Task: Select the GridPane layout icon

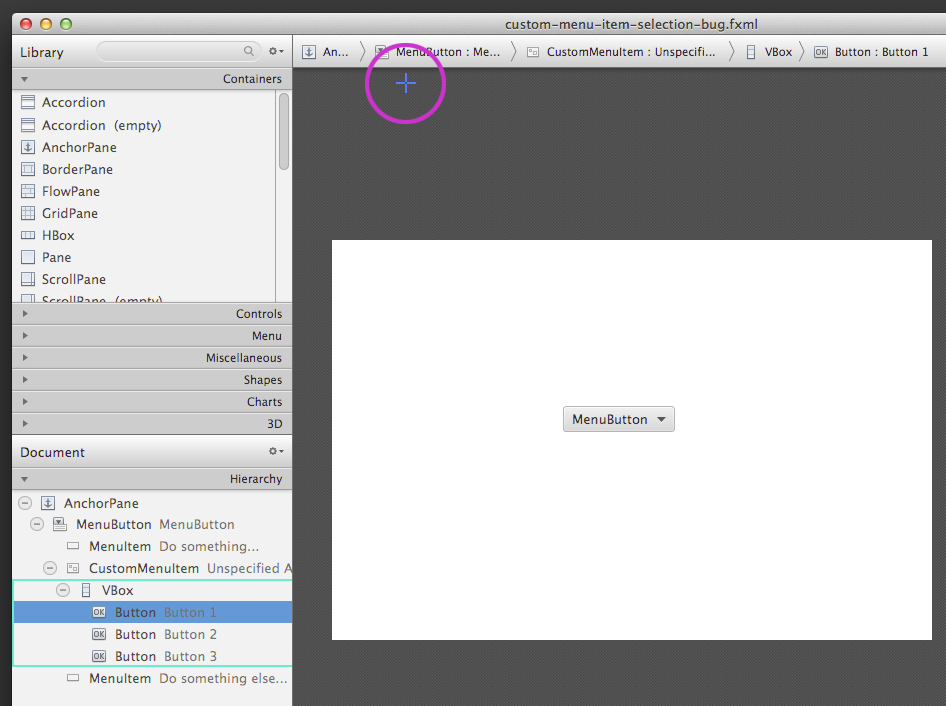Action: (x=28, y=213)
